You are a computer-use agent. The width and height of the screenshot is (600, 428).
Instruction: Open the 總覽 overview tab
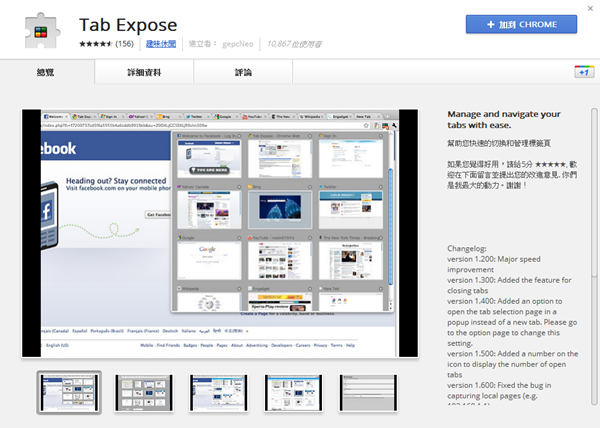coord(47,72)
